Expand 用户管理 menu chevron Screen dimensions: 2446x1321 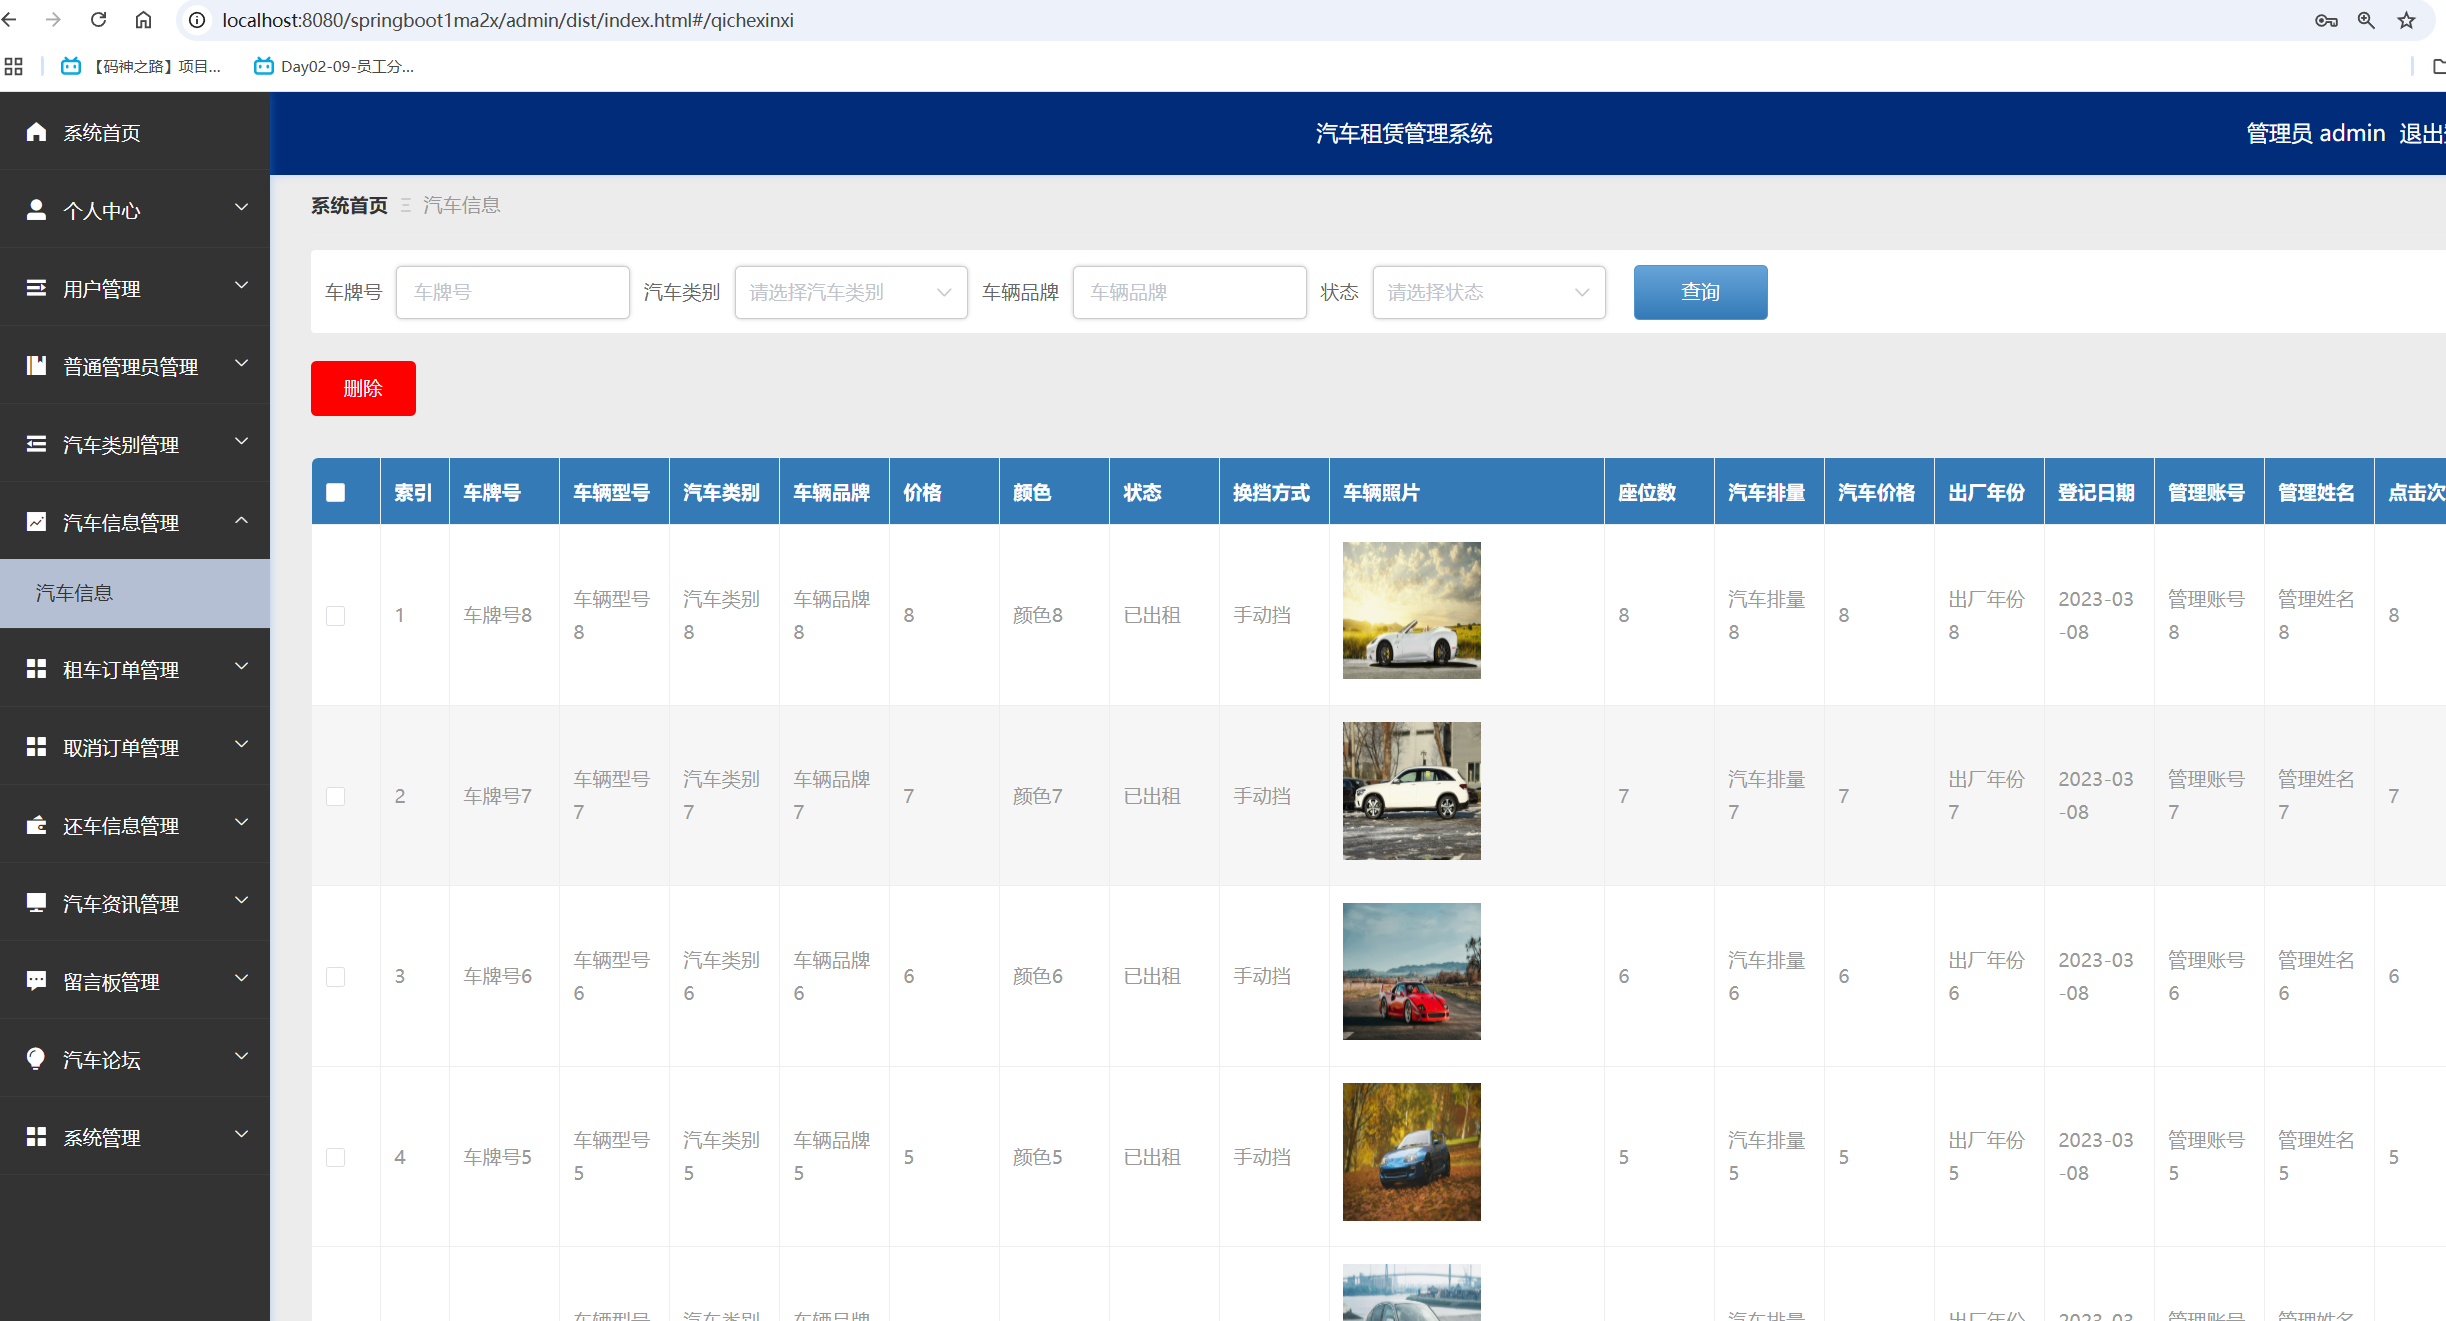(241, 286)
